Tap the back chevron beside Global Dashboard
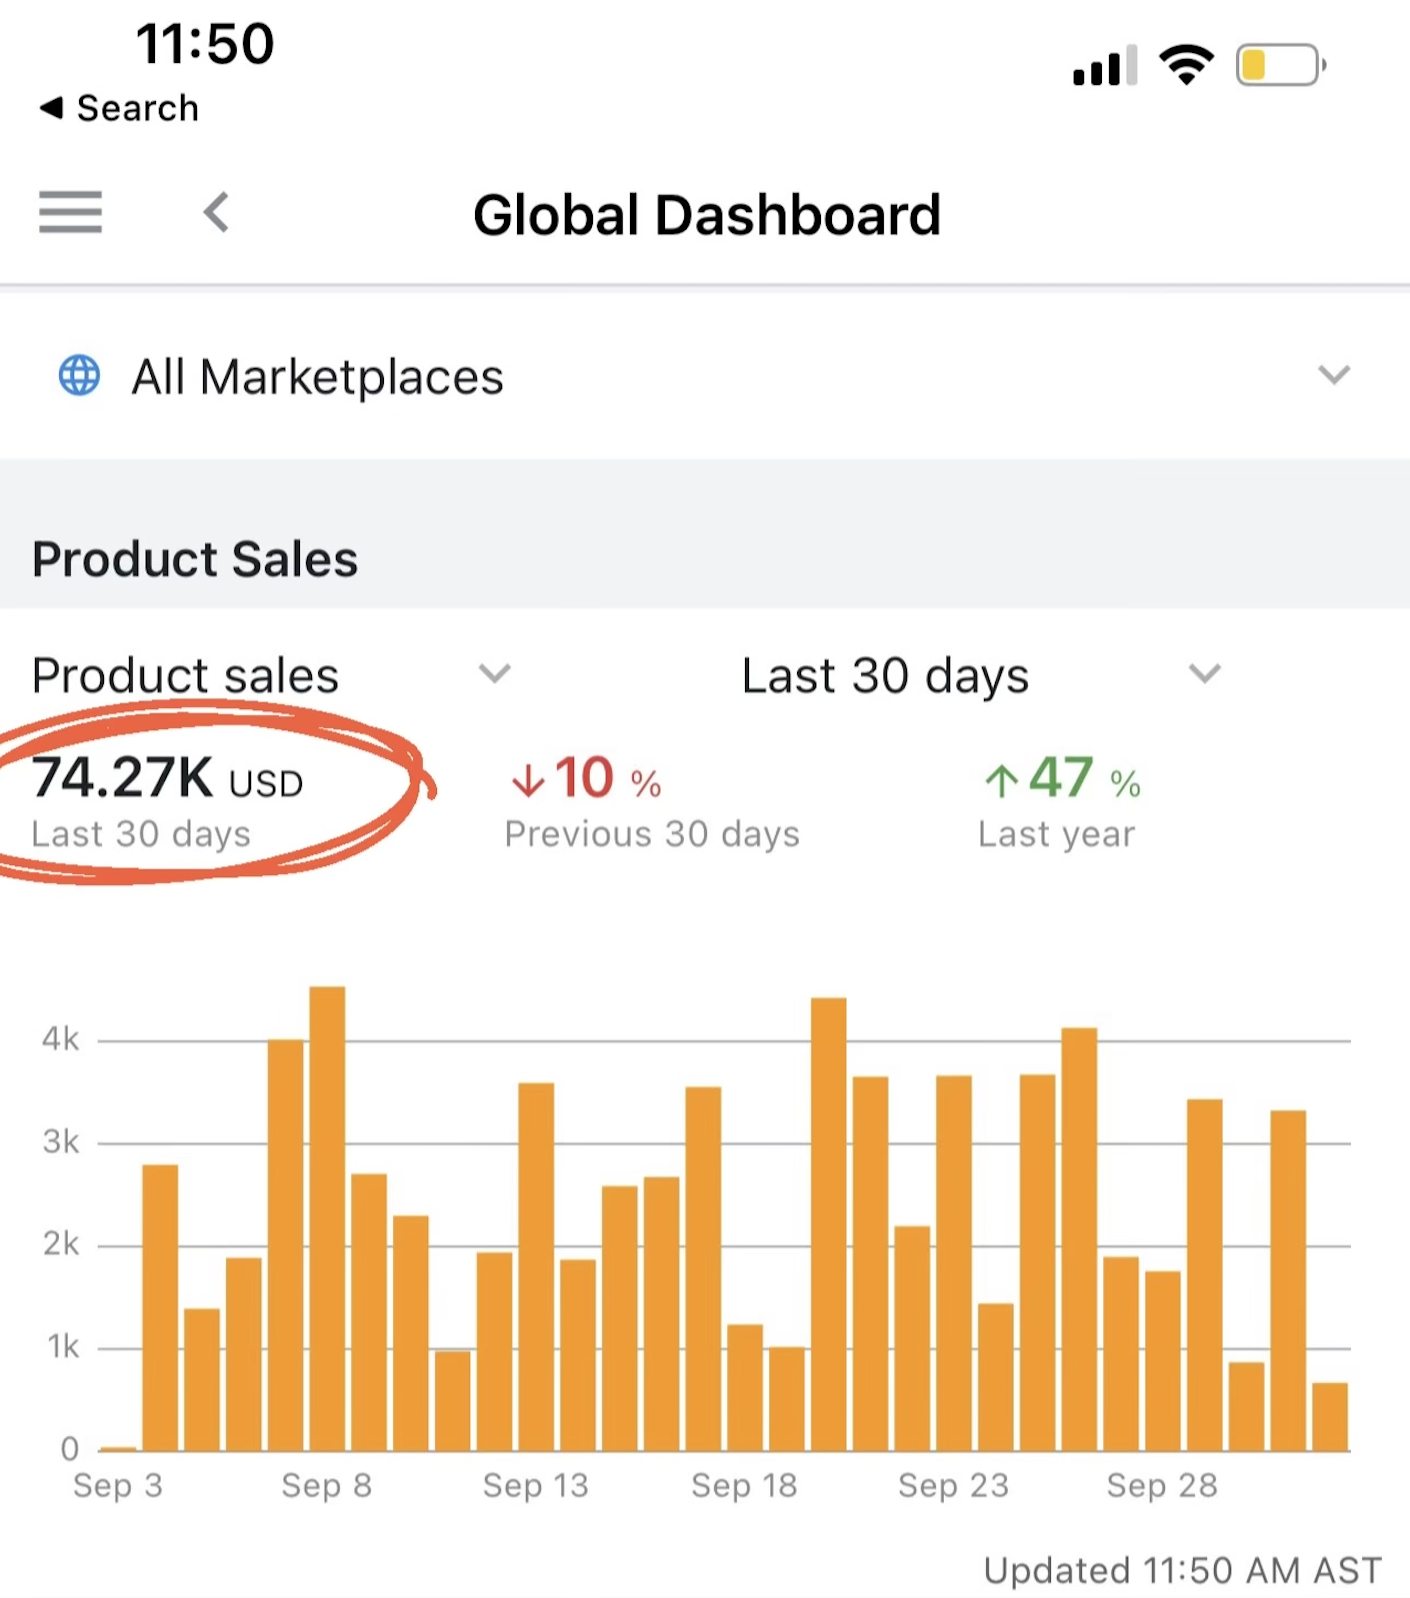Viewport: 1410px width, 1598px height. [216, 212]
